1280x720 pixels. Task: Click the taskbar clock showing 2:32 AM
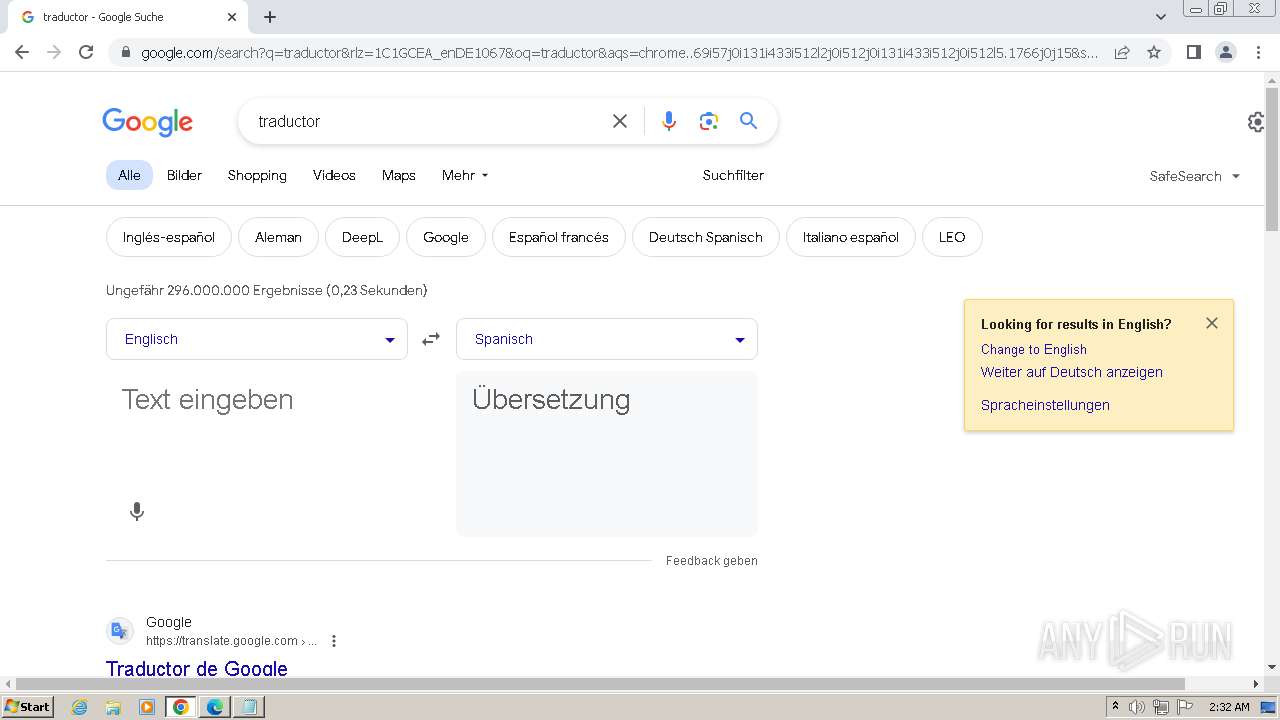click(x=1229, y=707)
